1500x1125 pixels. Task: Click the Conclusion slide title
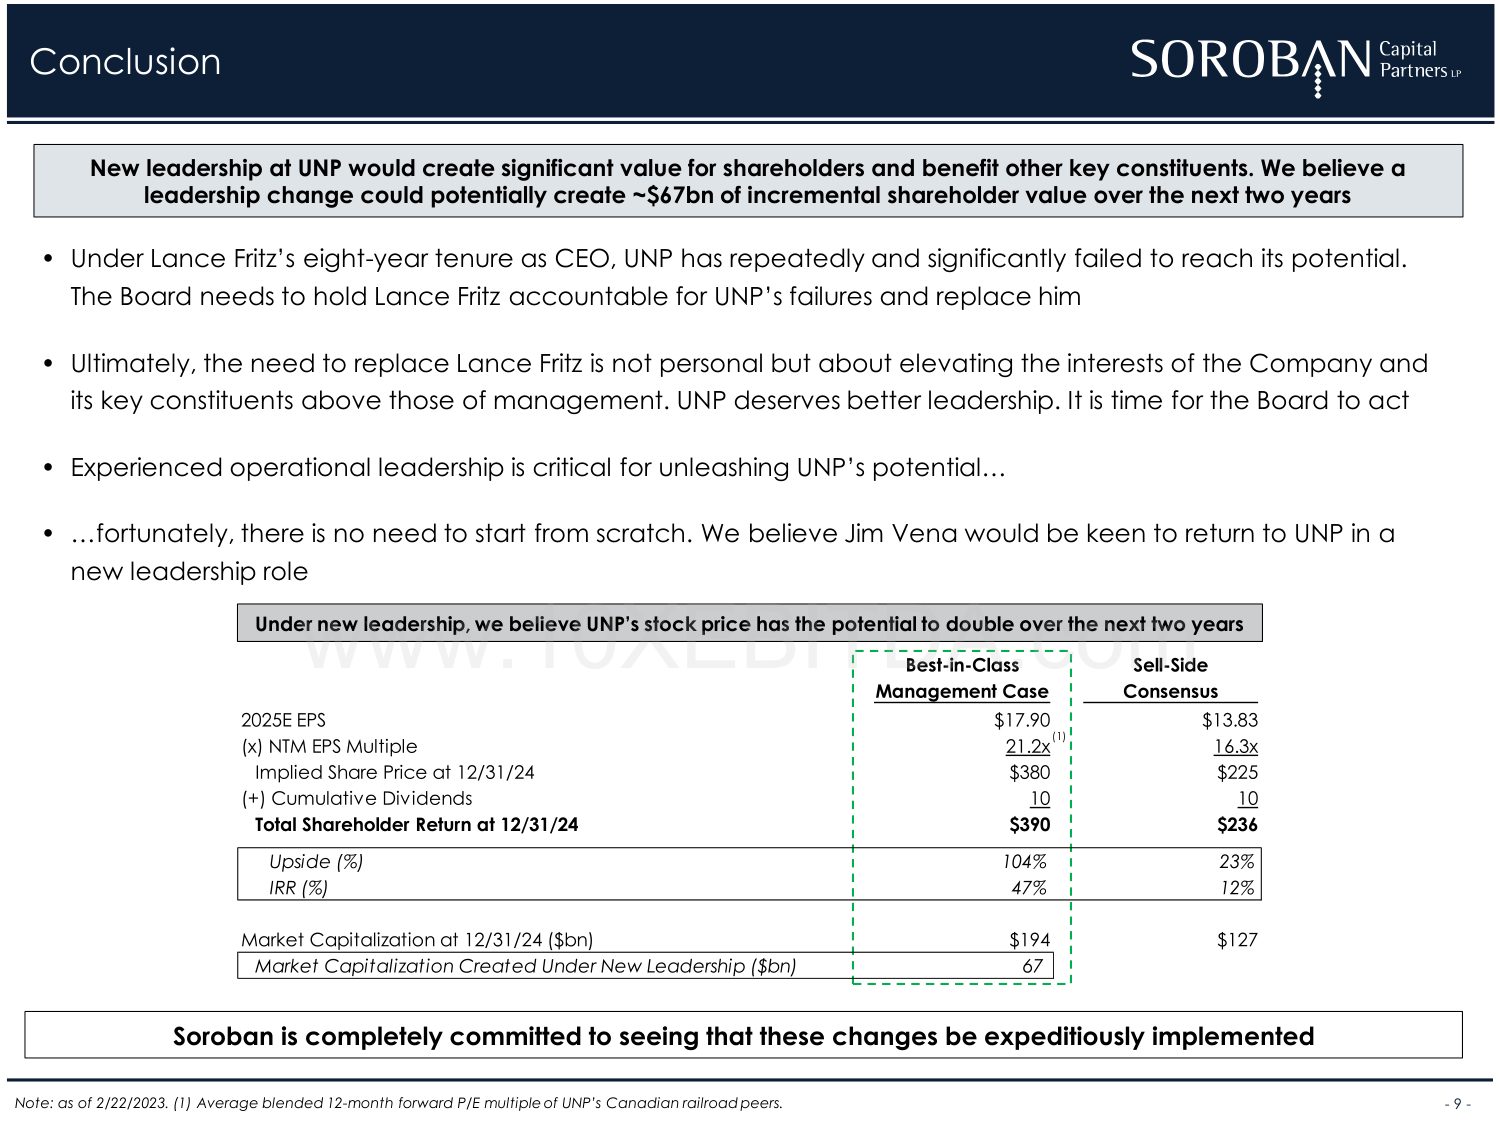[125, 62]
